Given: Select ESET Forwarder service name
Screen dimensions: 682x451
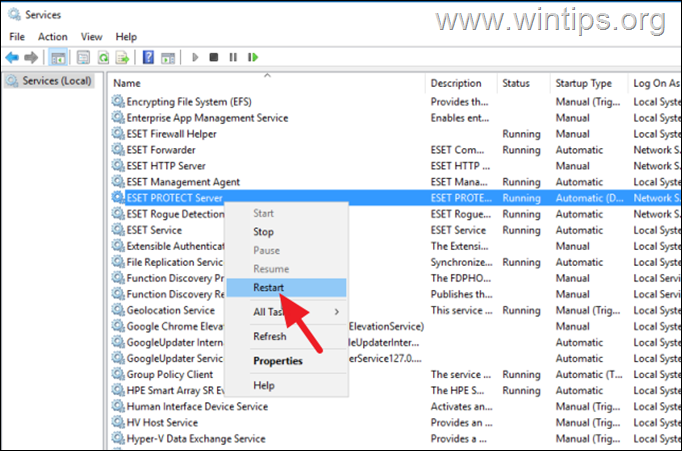Looking at the screenshot, I should click(161, 150).
